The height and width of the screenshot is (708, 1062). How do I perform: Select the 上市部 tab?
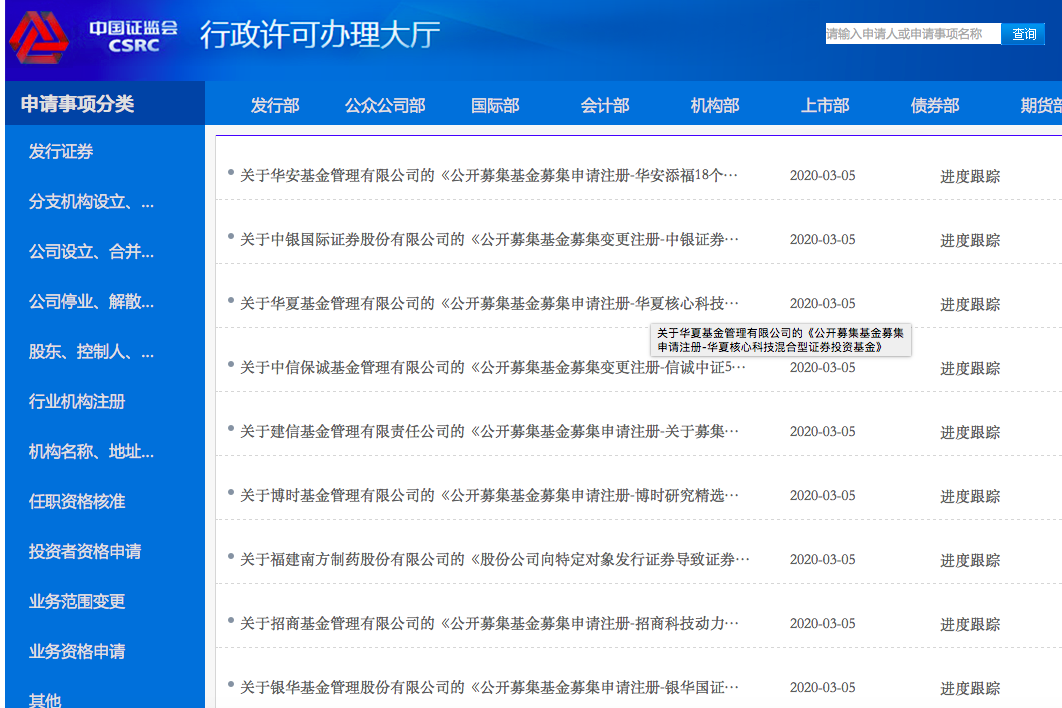pyautogui.click(x=825, y=105)
